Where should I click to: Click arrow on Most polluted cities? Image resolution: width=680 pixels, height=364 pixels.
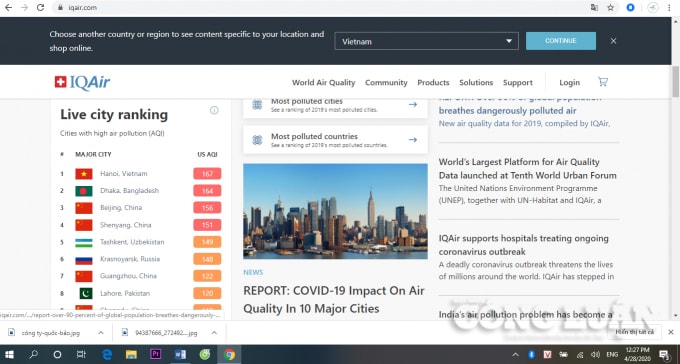click(x=412, y=105)
